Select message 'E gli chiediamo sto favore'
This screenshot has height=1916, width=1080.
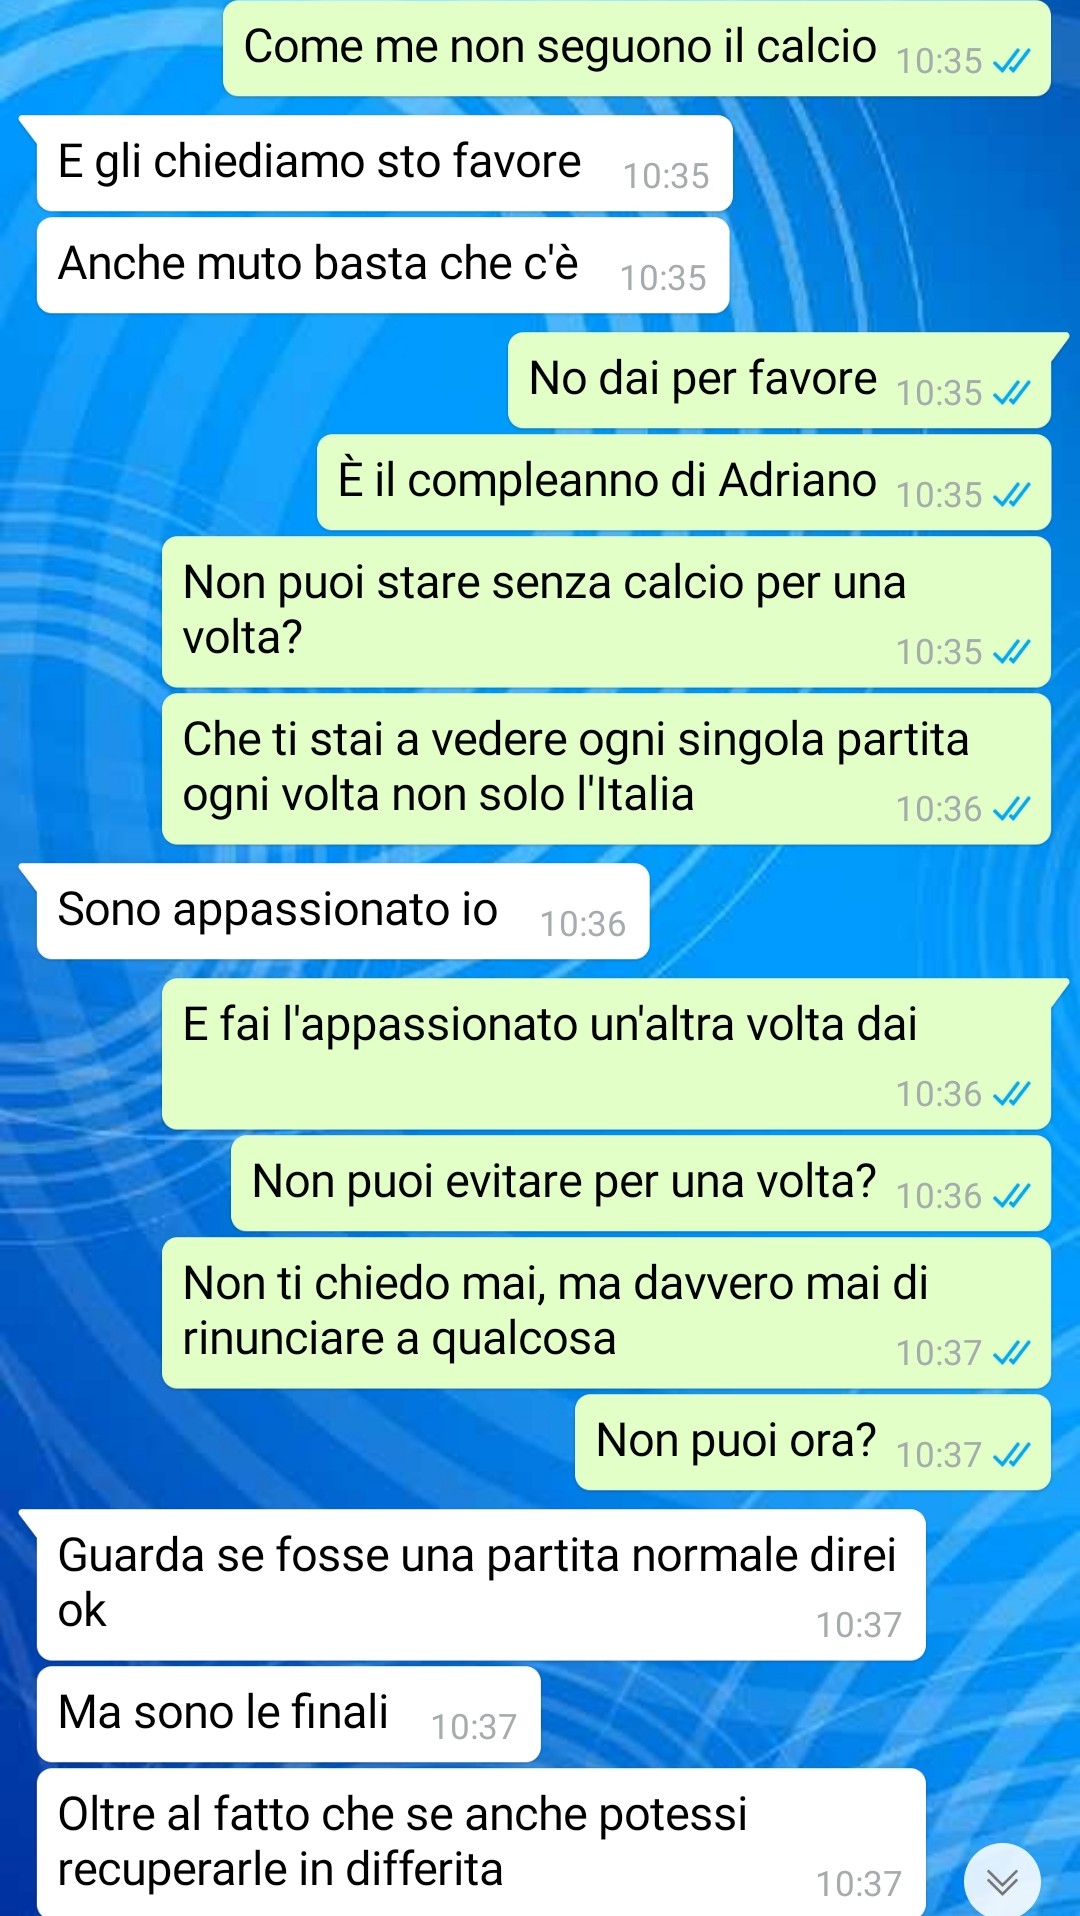pyautogui.click(x=384, y=163)
